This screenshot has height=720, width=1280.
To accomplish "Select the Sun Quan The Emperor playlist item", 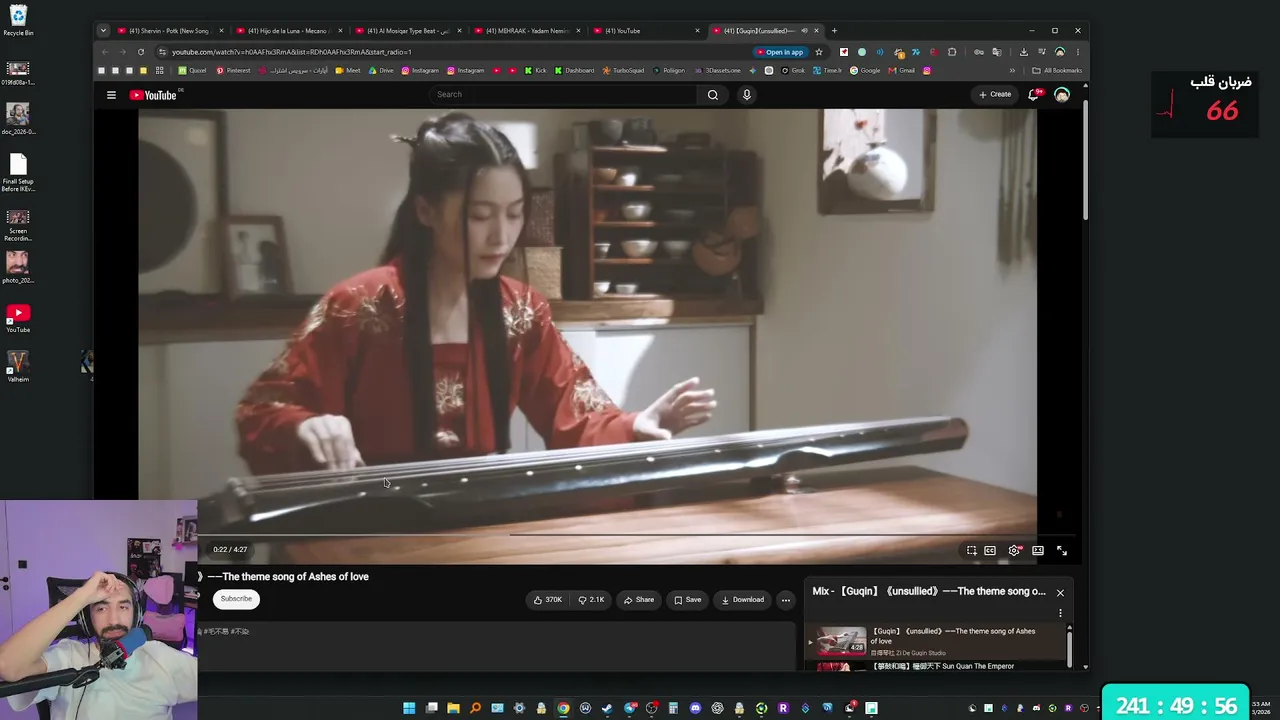I will point(936,665).
